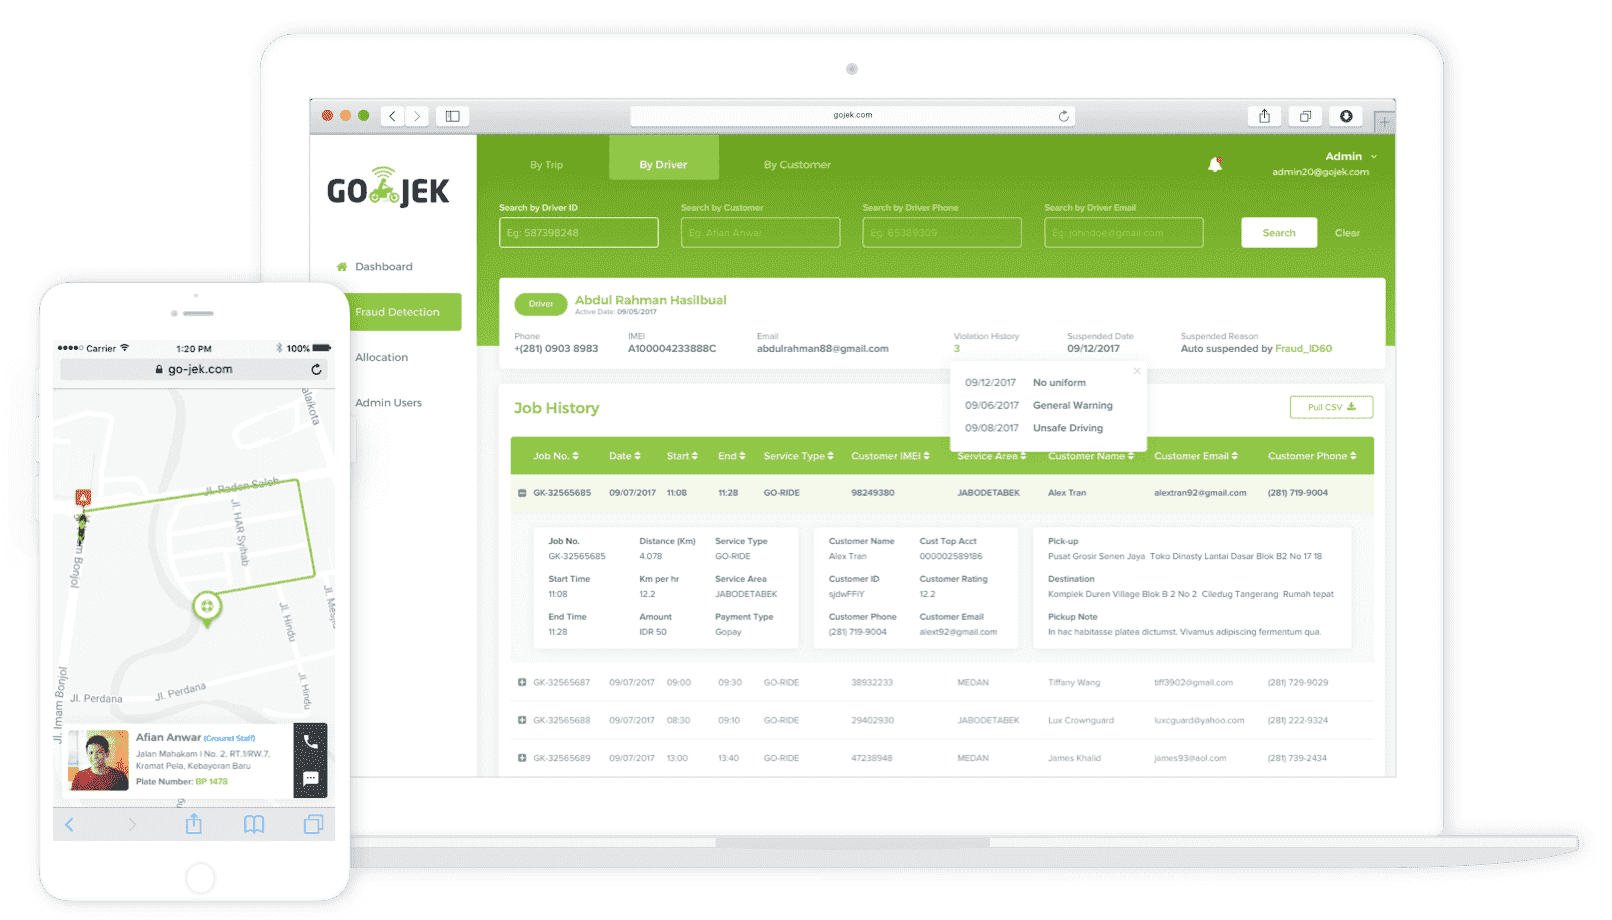1612x920 pixels.
Task: Tap the chat message icon on phone
Action: coord(310,778)
